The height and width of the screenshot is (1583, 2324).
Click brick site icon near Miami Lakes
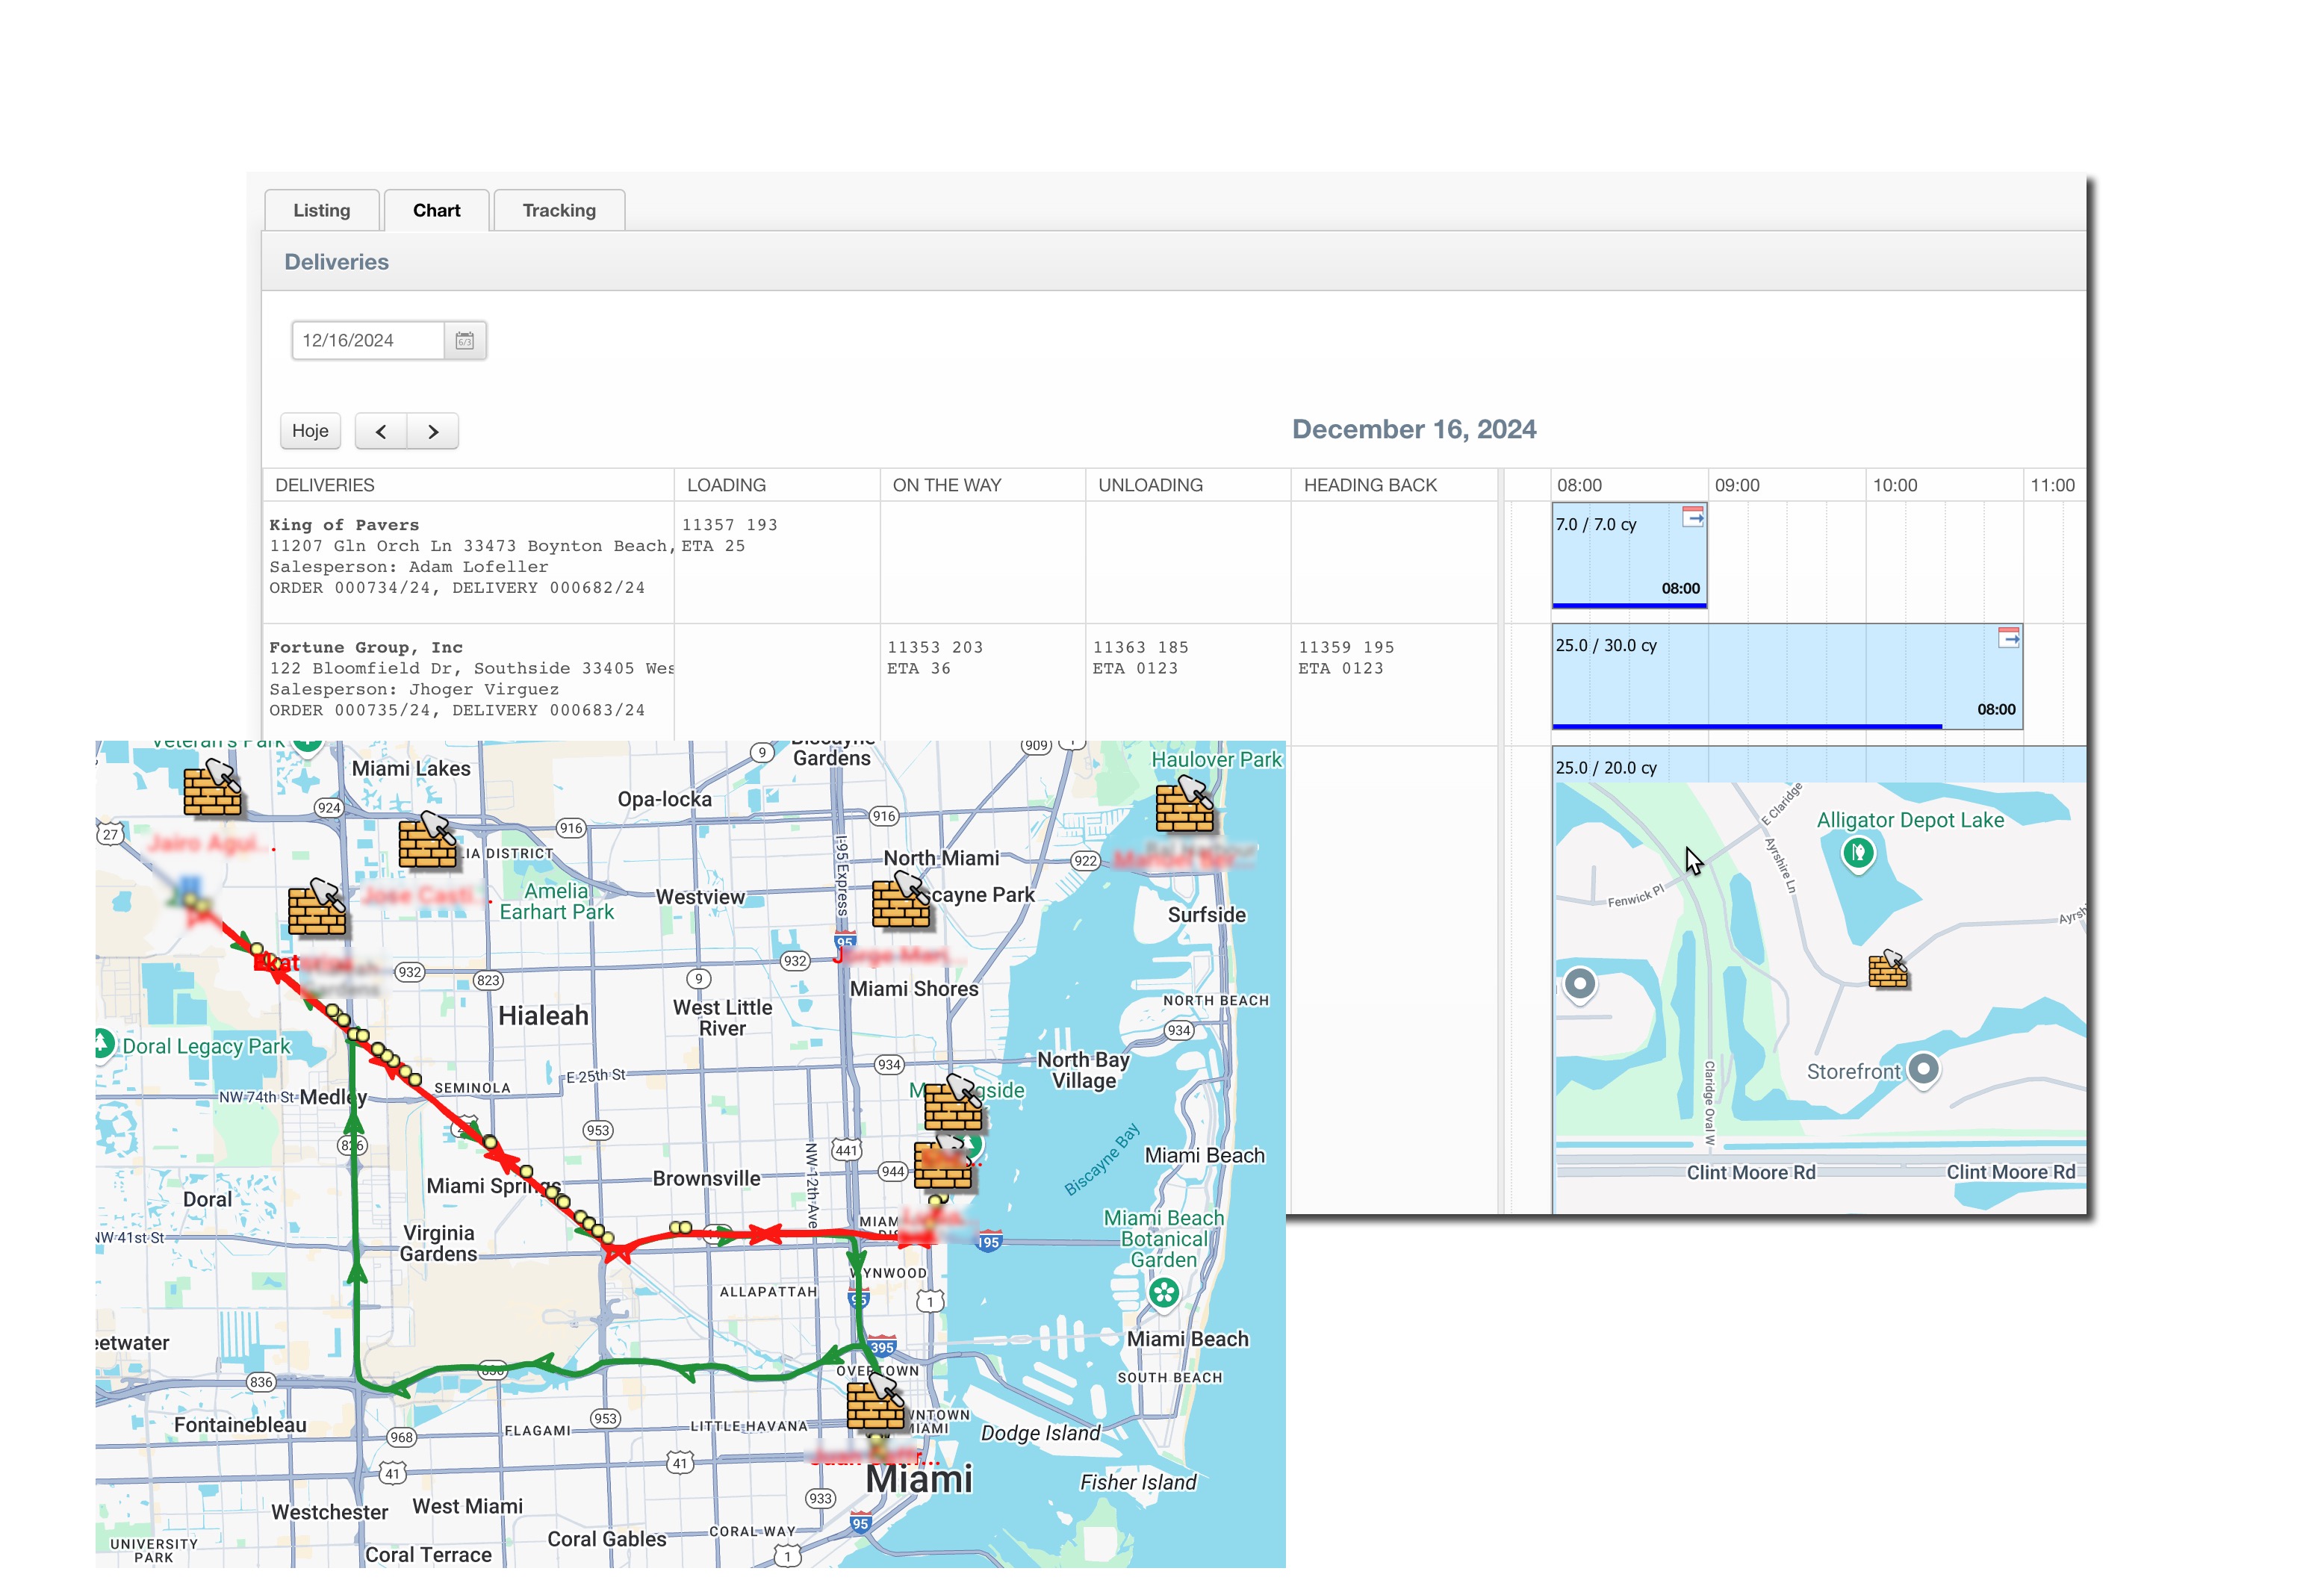428,840
